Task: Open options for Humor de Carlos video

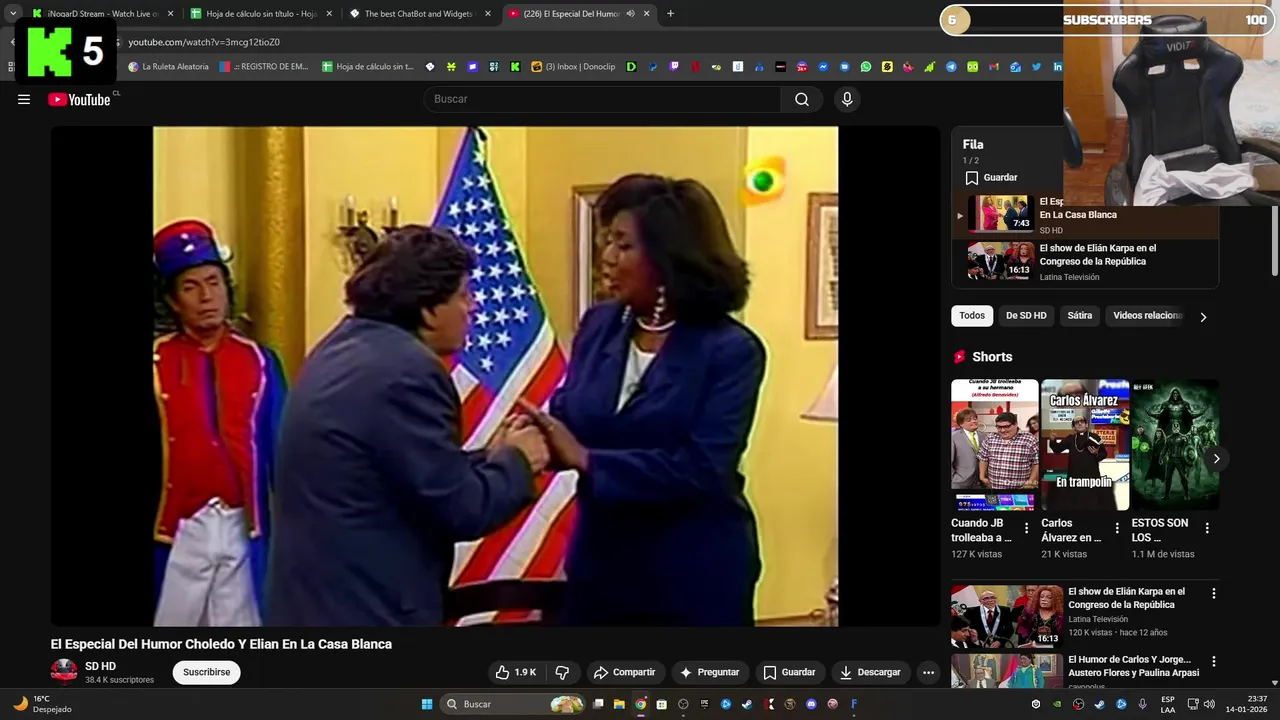Action: click(x=1214, y=662)
